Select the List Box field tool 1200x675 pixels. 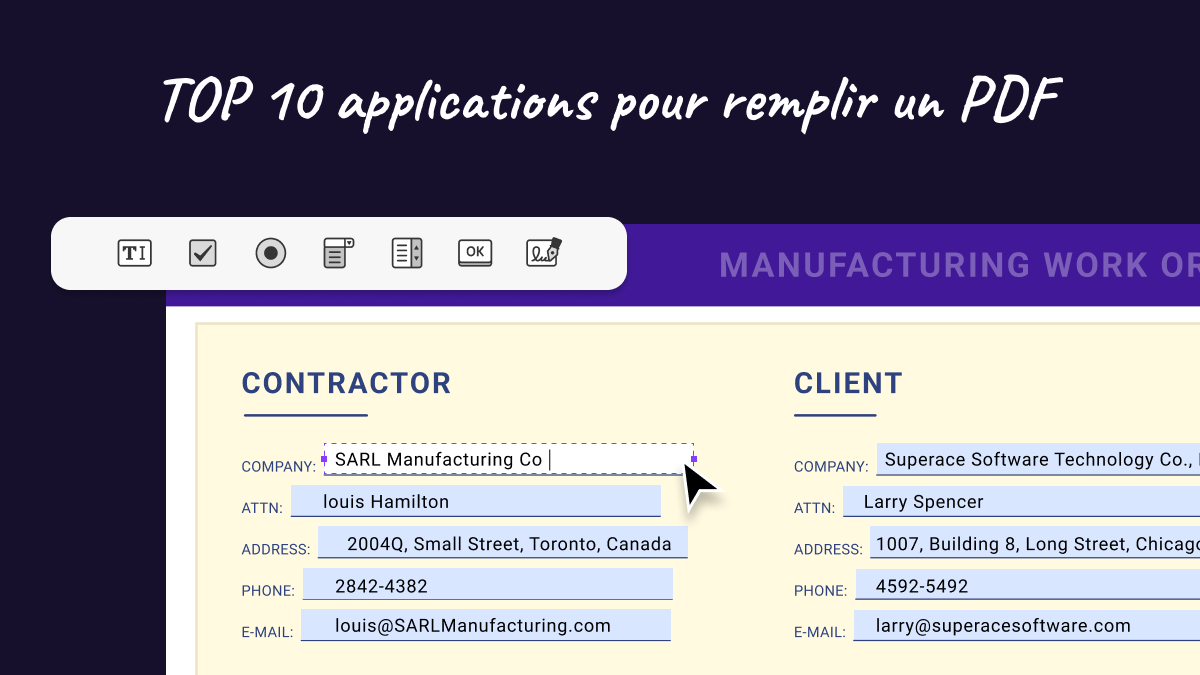pos(406,253)
